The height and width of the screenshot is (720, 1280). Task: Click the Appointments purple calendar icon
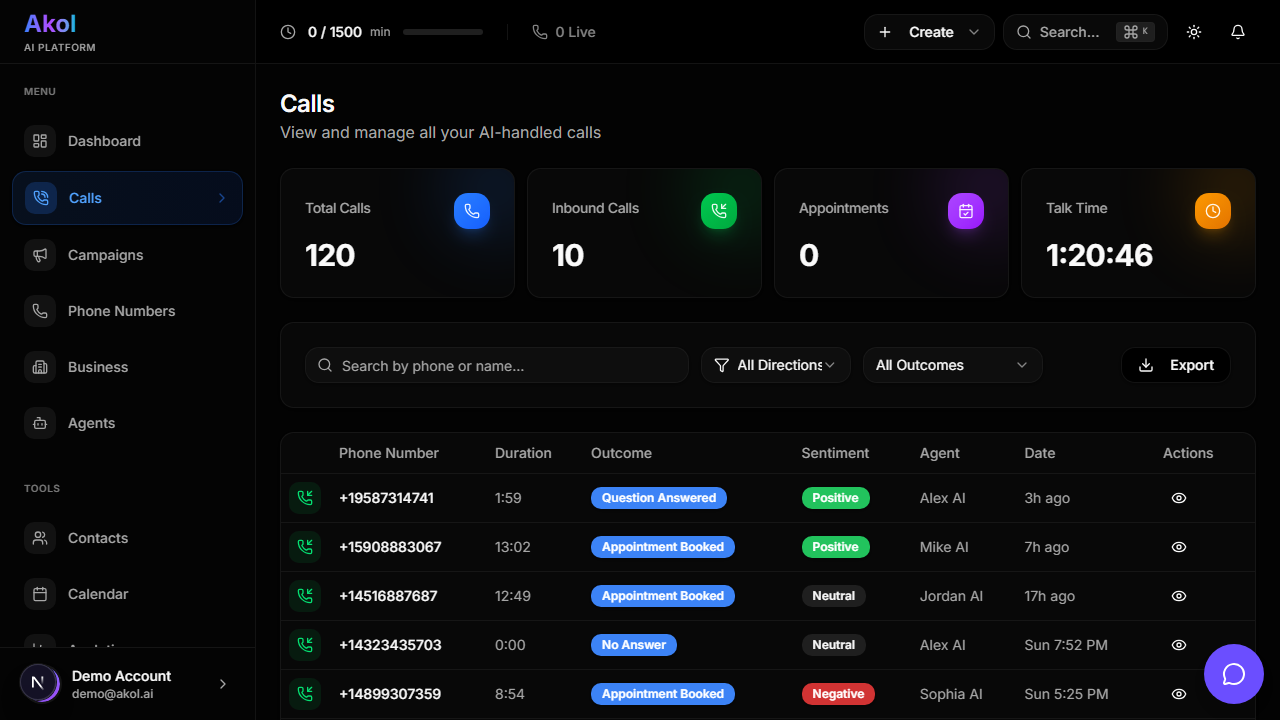[x=965, y=211]
